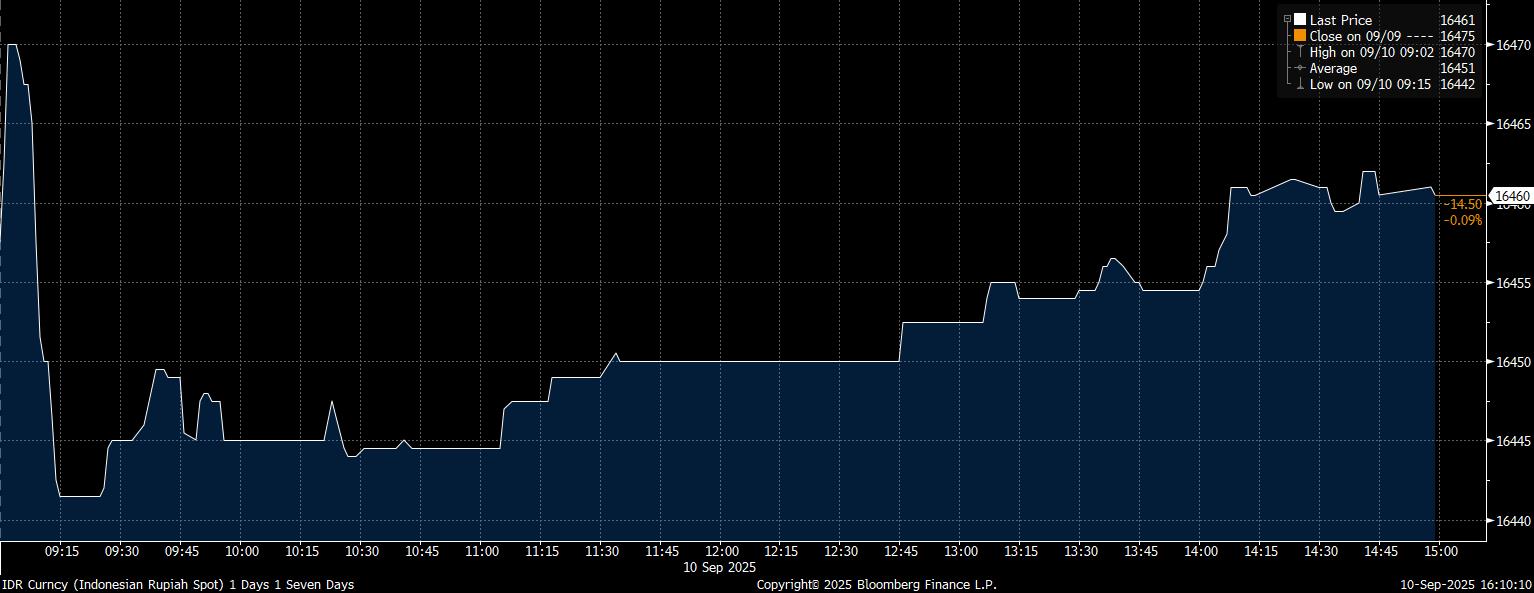Select the Low marker icon in legend
Screen dimensions: 1534x593
tap(1300, 85)
